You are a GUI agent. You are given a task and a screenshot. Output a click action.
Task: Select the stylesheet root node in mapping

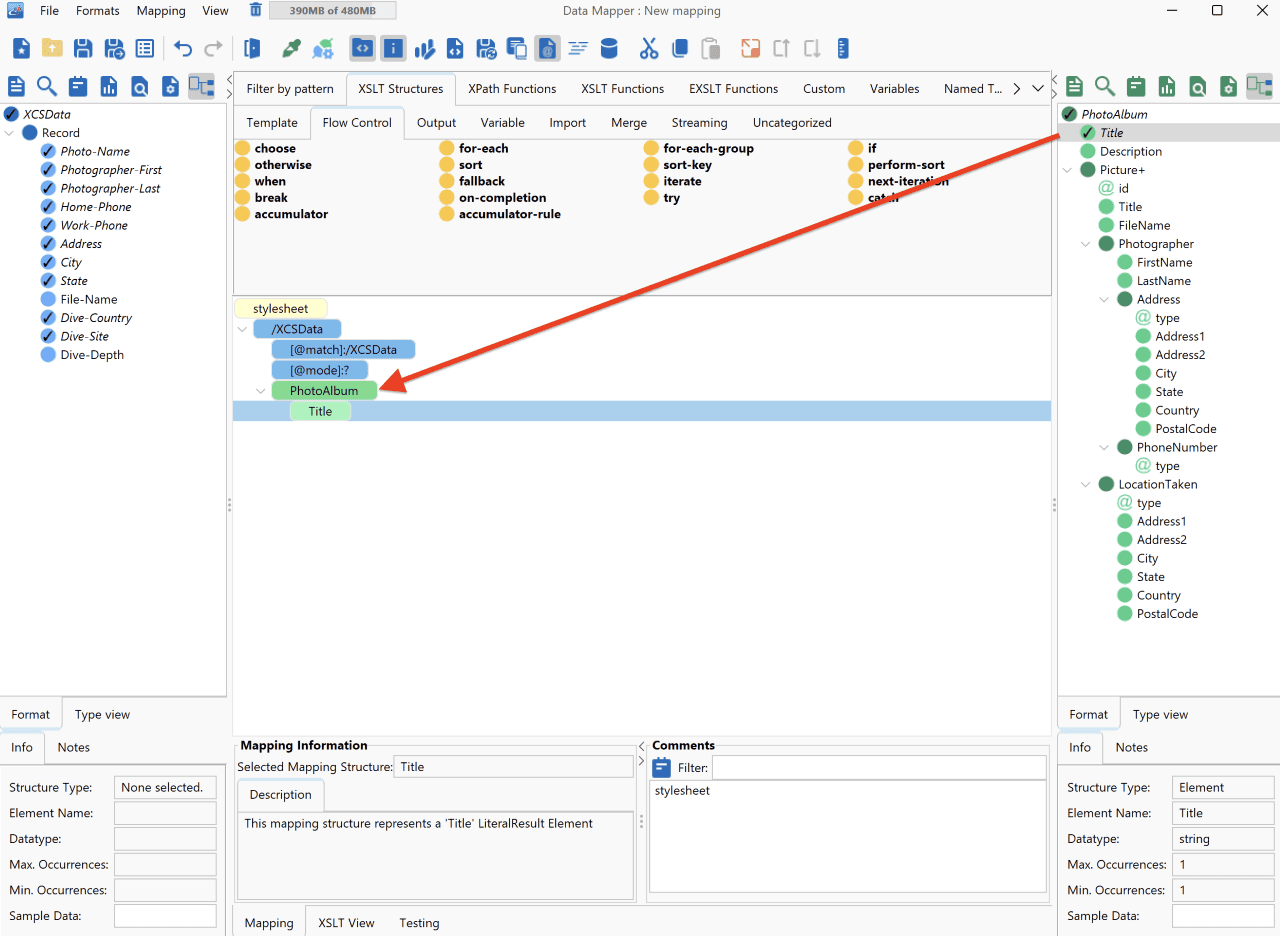tap(280, 309)
